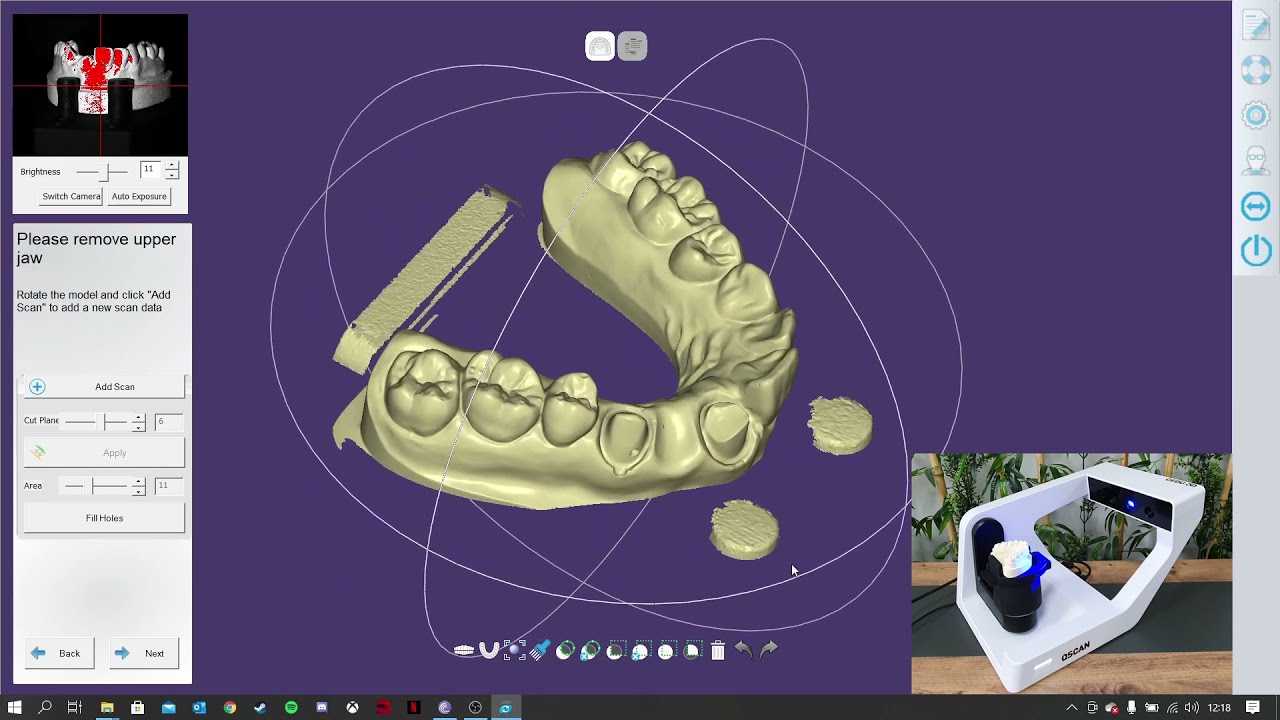Click the 'Please remove upper jaw' text
The width and height of the screenshot is (1280, 720).
pyautogui.click(x=96, y=248)
